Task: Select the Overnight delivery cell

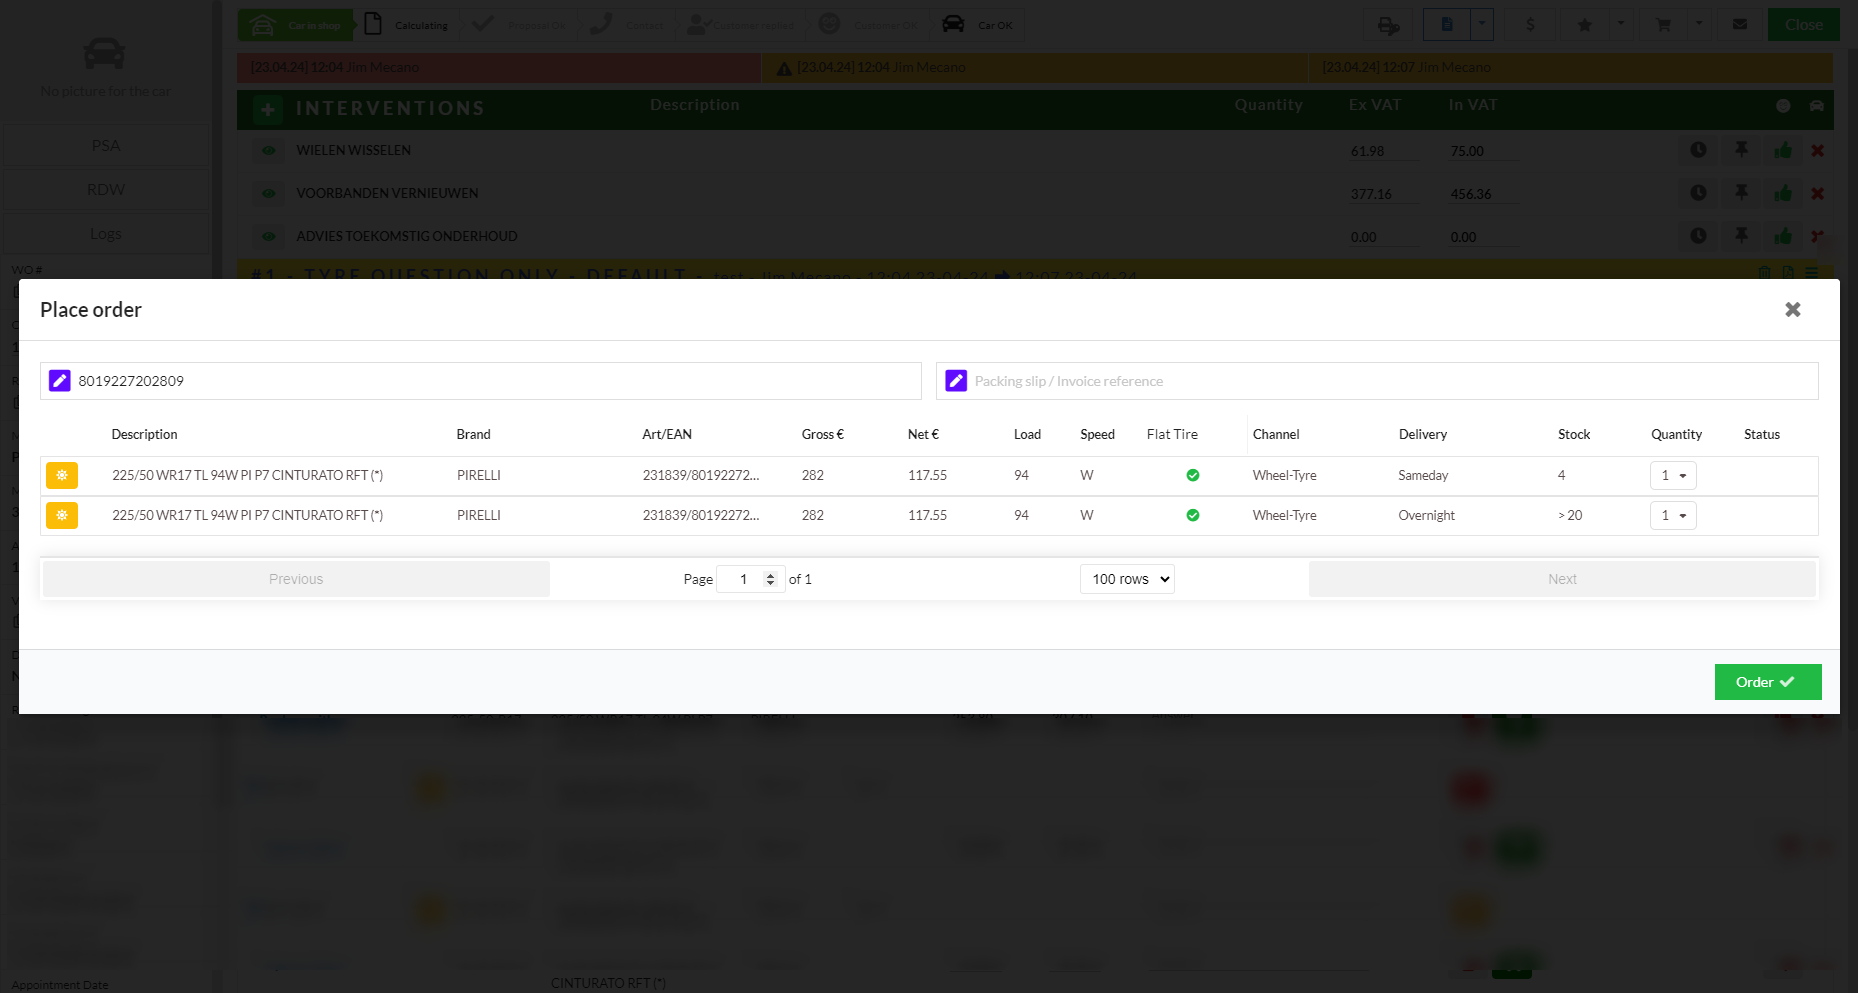Action: 1427,515
